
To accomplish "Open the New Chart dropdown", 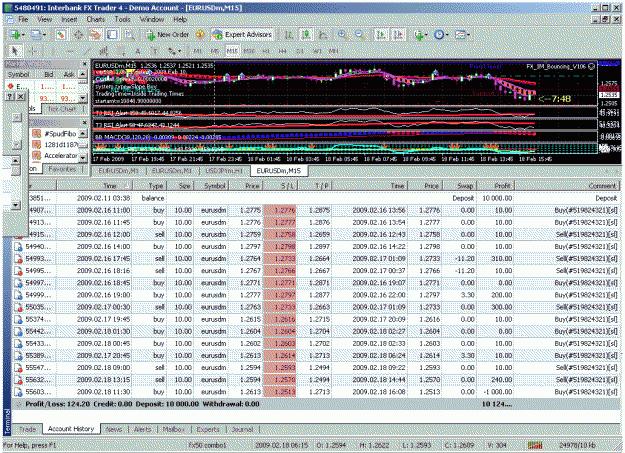I will 18,35.
